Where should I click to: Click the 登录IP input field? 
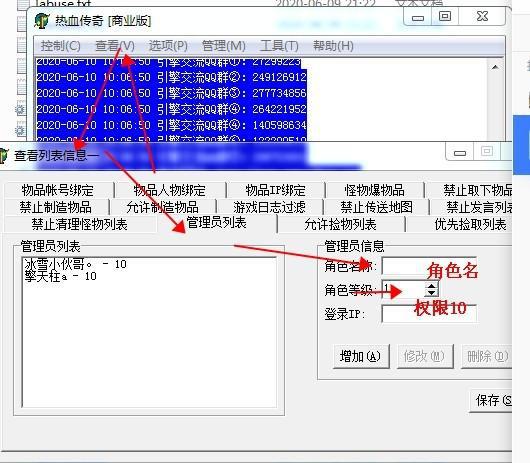[x=429, y=314]
